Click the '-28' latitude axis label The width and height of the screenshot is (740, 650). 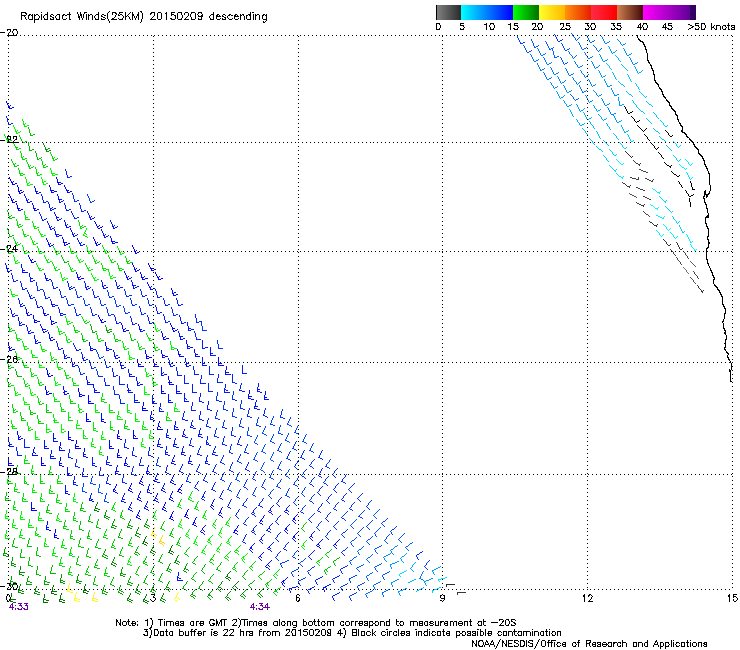(9, 472)
